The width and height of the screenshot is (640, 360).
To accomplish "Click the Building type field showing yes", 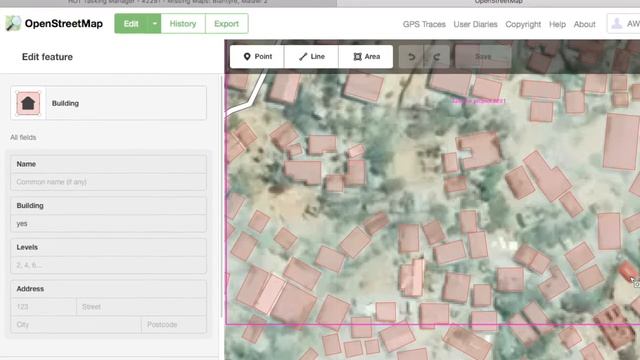I will [109, 223].
